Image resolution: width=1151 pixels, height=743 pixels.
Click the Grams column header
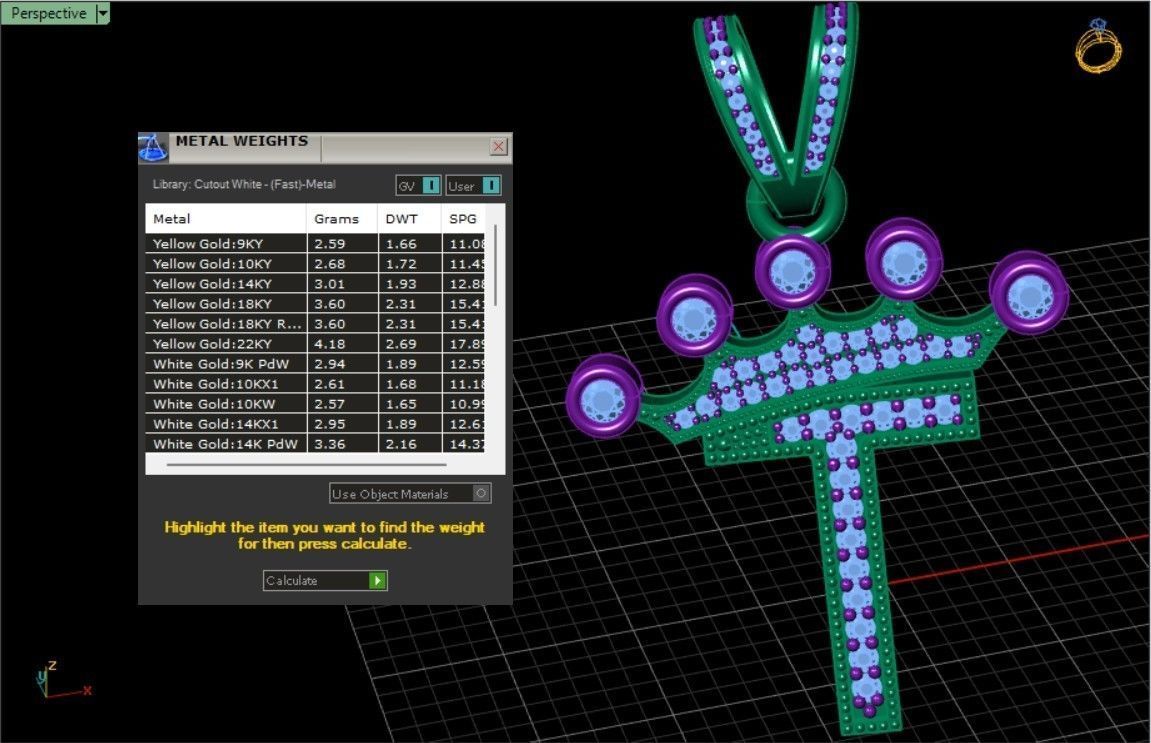tap(341, 219)
